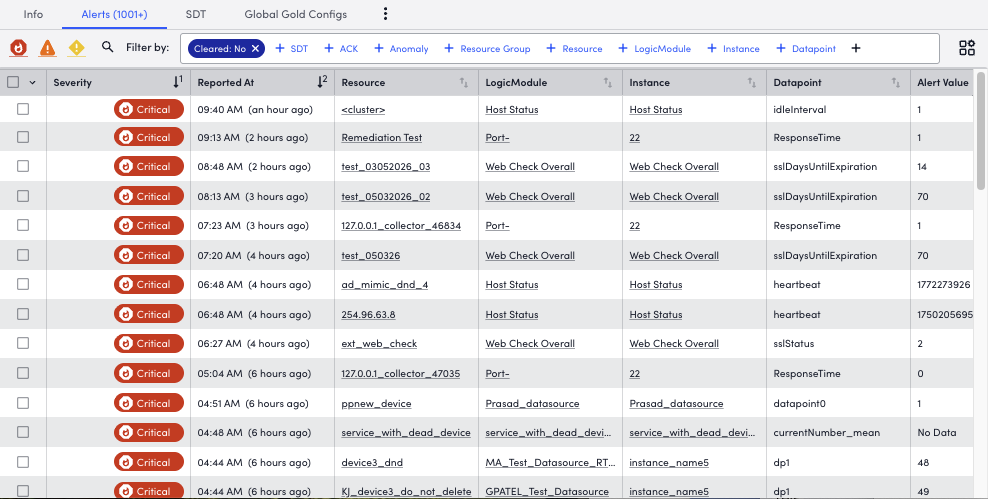Sort by the Resource column arrows
The image size is (988, 499).
click(463, 82)
